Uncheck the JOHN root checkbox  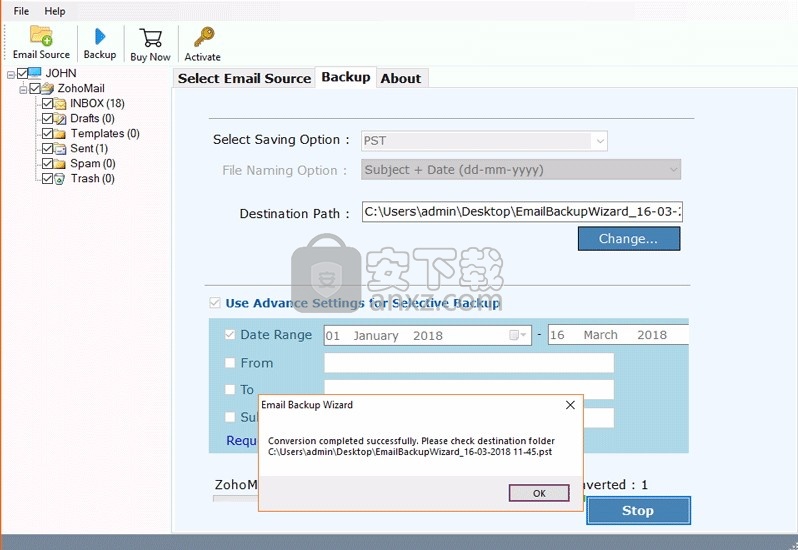point(22,73)
